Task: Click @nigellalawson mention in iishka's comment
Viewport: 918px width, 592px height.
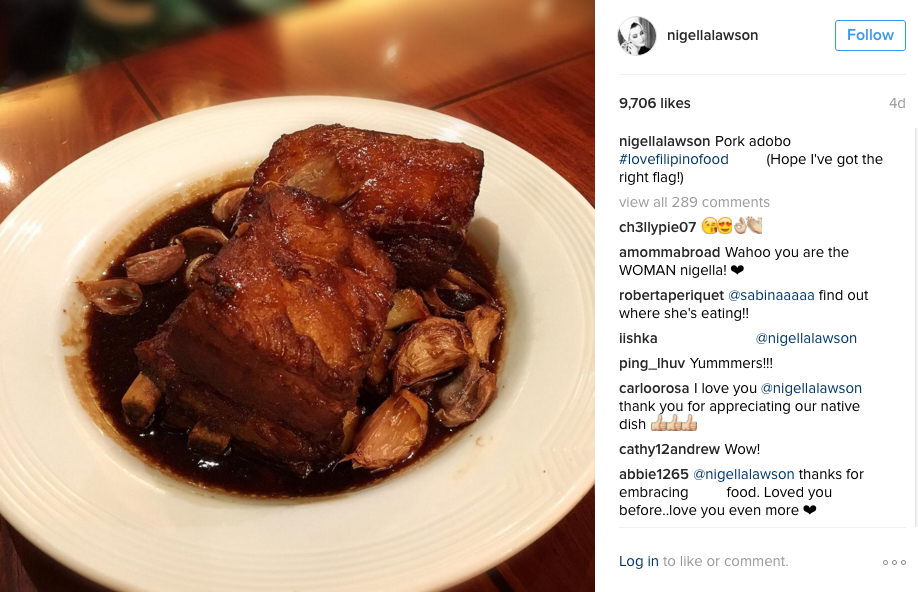Action: coord(806,338)
